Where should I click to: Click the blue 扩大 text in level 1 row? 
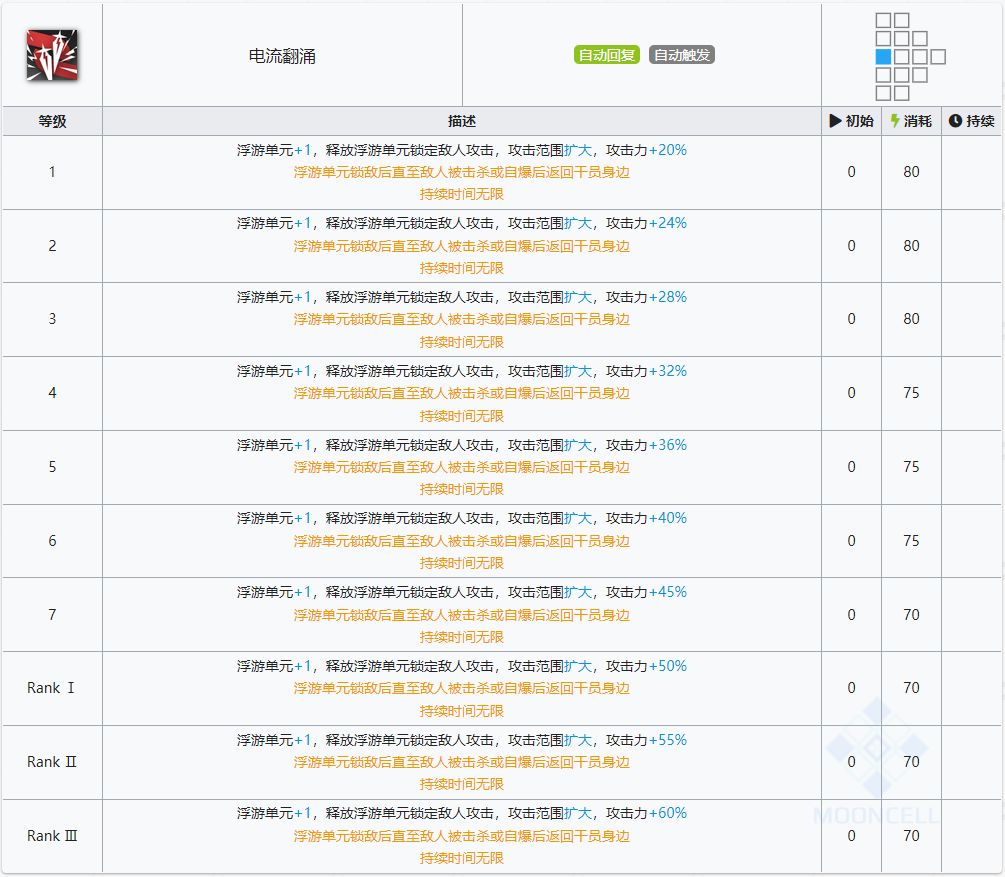tap(578, 150)
